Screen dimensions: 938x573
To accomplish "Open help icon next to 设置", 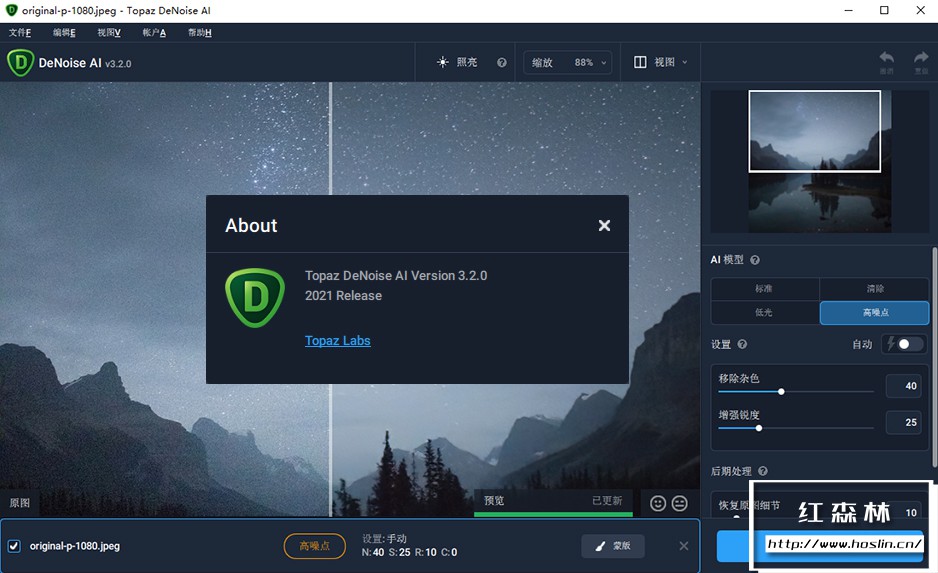I will pos(742,344).
